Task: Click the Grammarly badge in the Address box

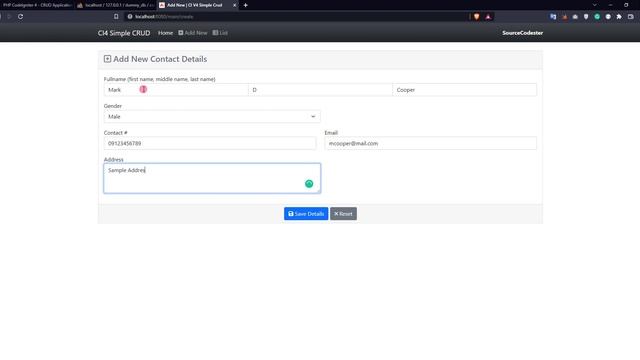Action: [x=309, y=184]
